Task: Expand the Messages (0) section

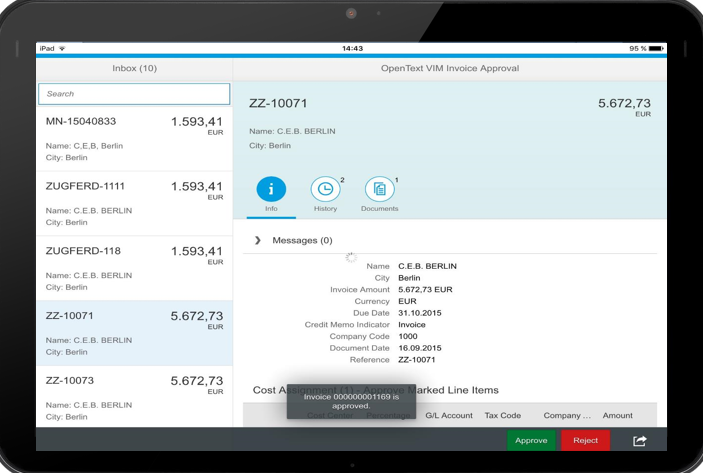Action: [x=258, y=240]
